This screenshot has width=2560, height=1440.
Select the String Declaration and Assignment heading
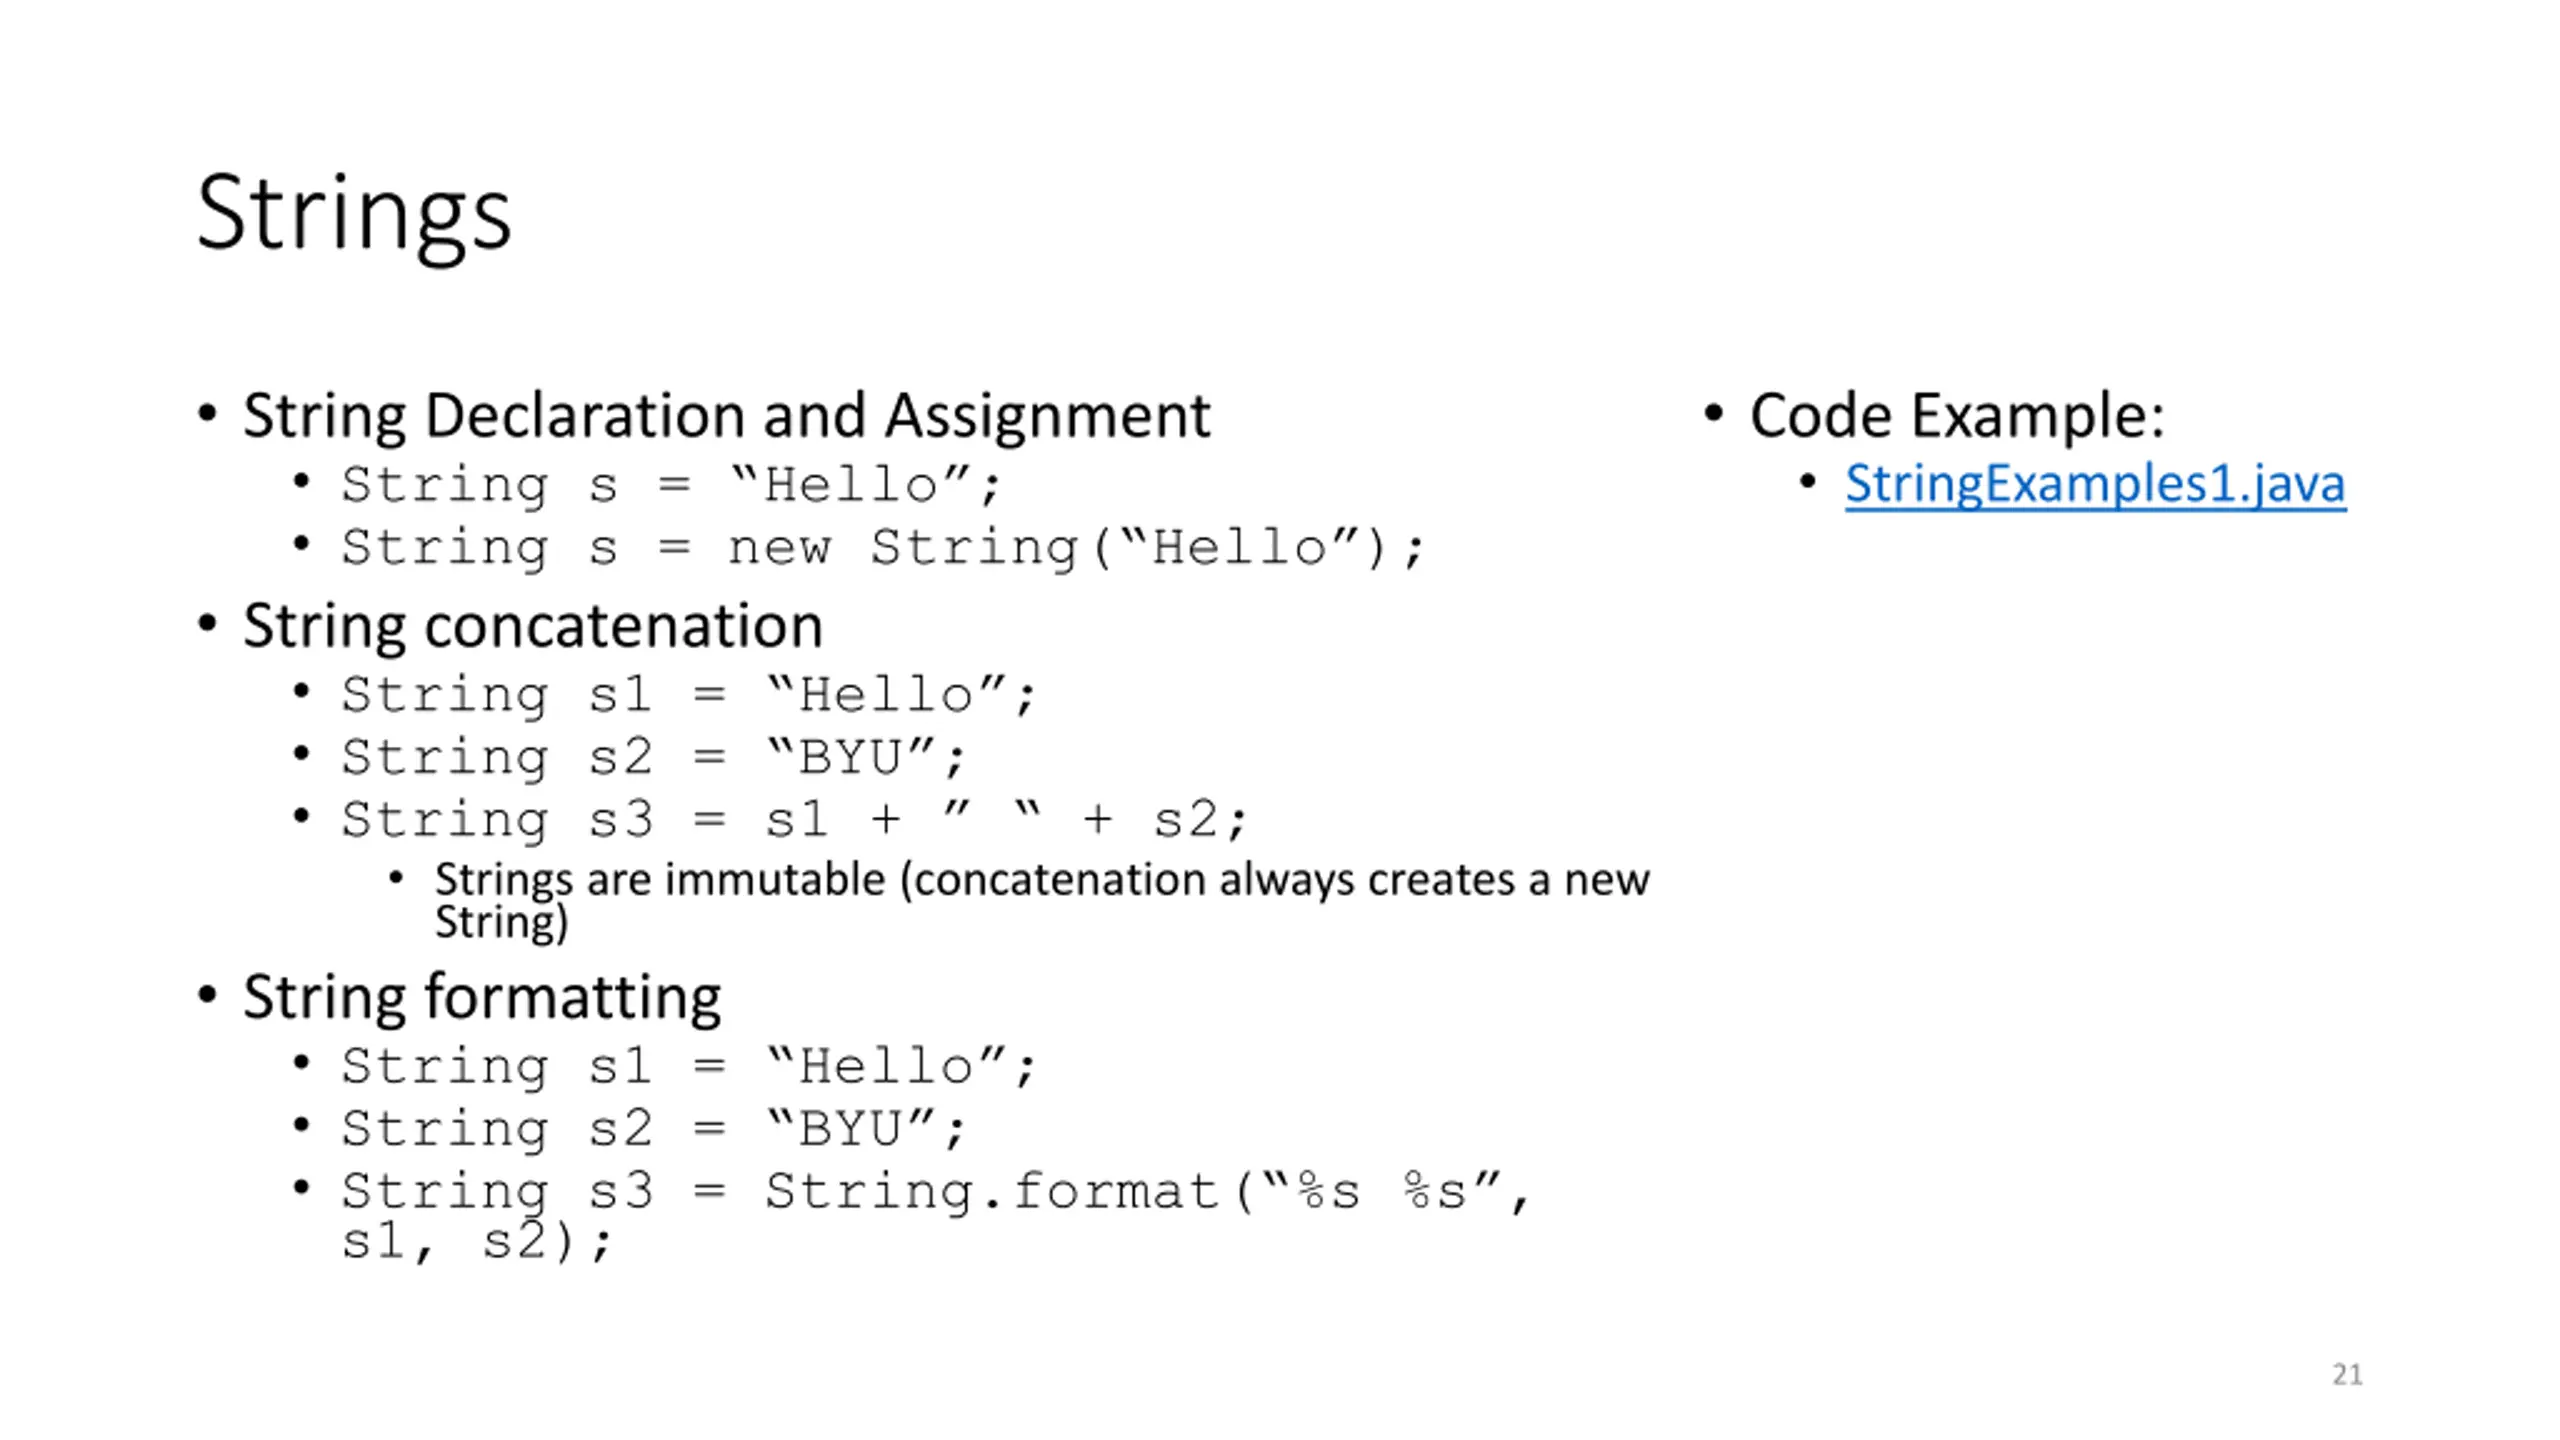tap(726, 416)
